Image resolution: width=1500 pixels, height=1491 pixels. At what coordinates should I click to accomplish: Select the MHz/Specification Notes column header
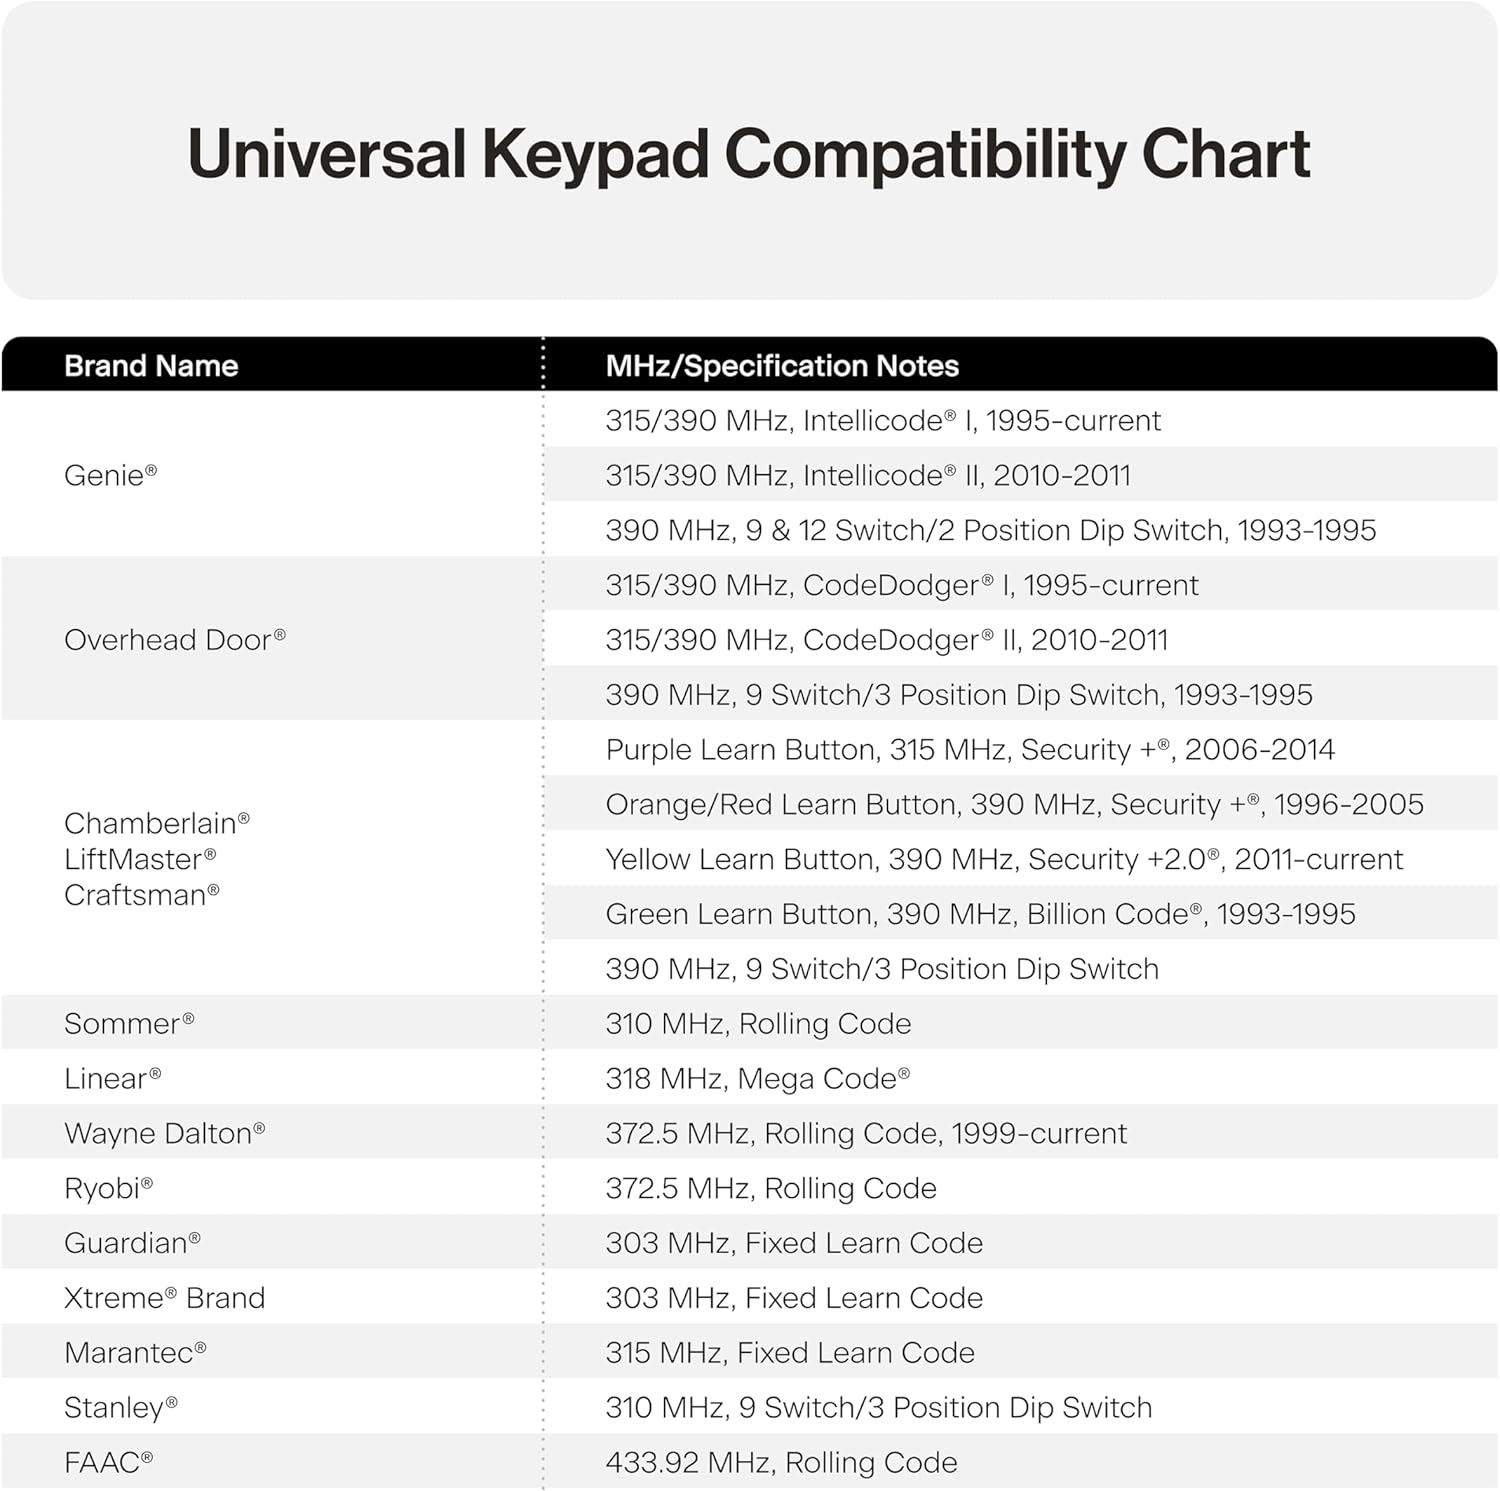click(x=781, y=366)
